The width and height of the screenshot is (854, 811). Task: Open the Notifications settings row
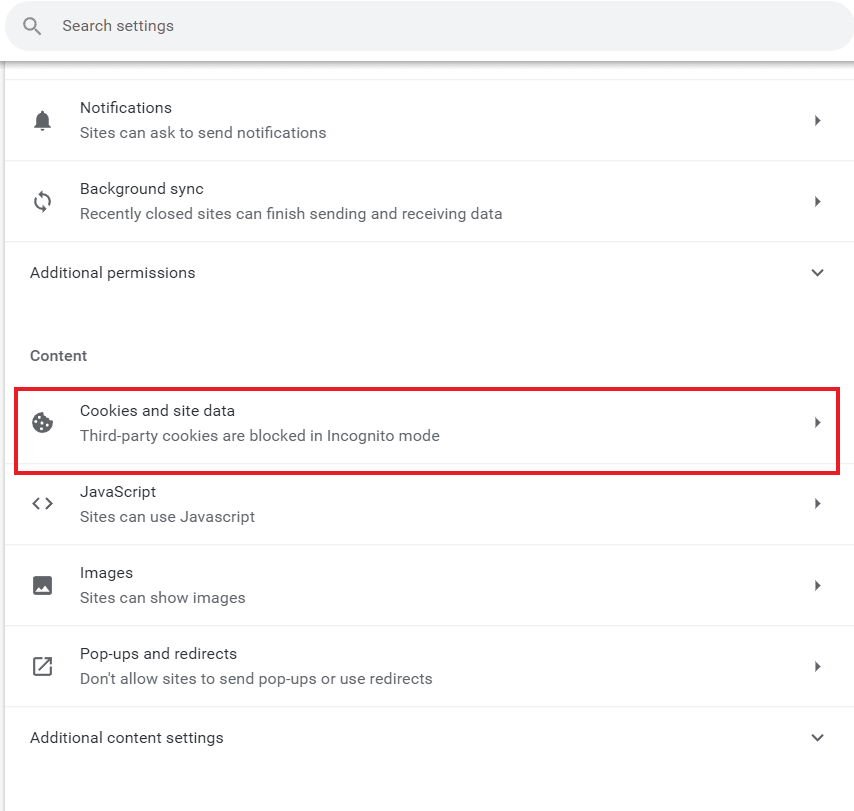[x=429, y=120]
